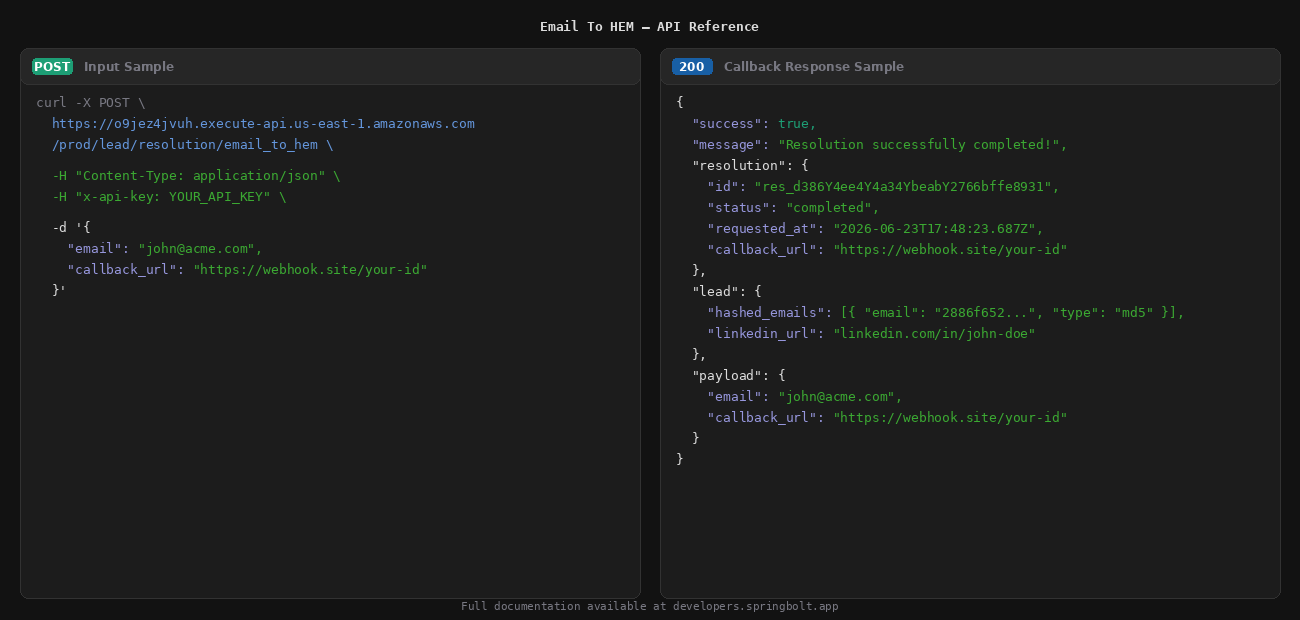Click the linkedin.com/in/john-doe URL value
Viewport: 1300px width, 620px height.
tap(934, 334)
